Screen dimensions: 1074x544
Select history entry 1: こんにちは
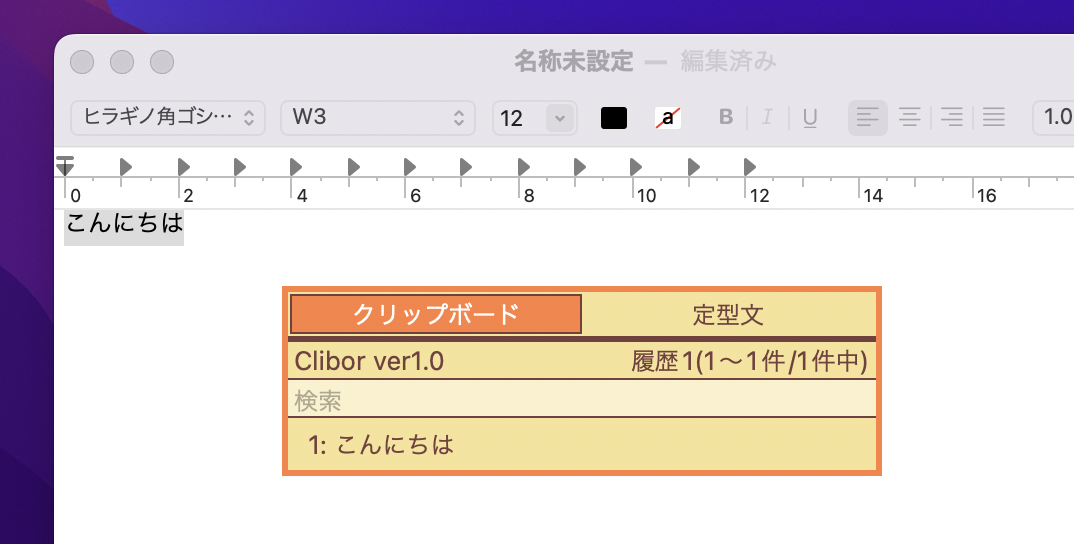coord(582,444)
